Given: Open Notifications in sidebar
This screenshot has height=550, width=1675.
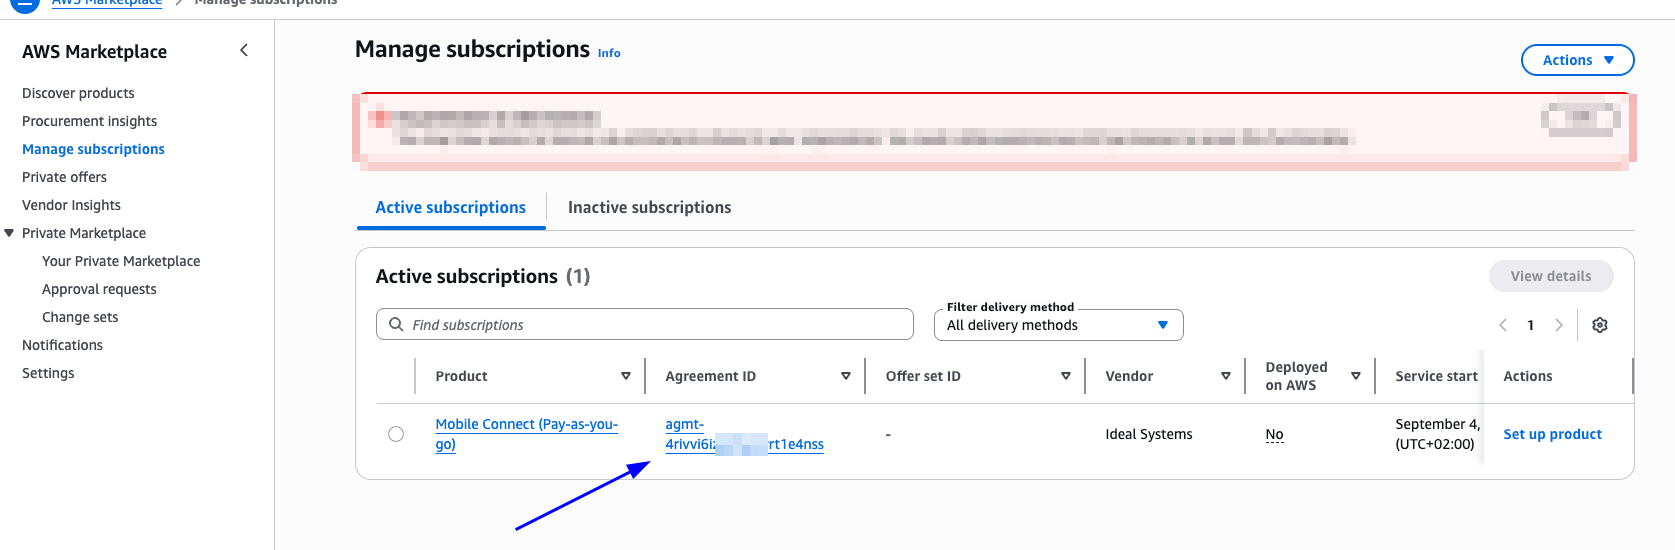Looking at the screenshot, I should coord(62,345).
